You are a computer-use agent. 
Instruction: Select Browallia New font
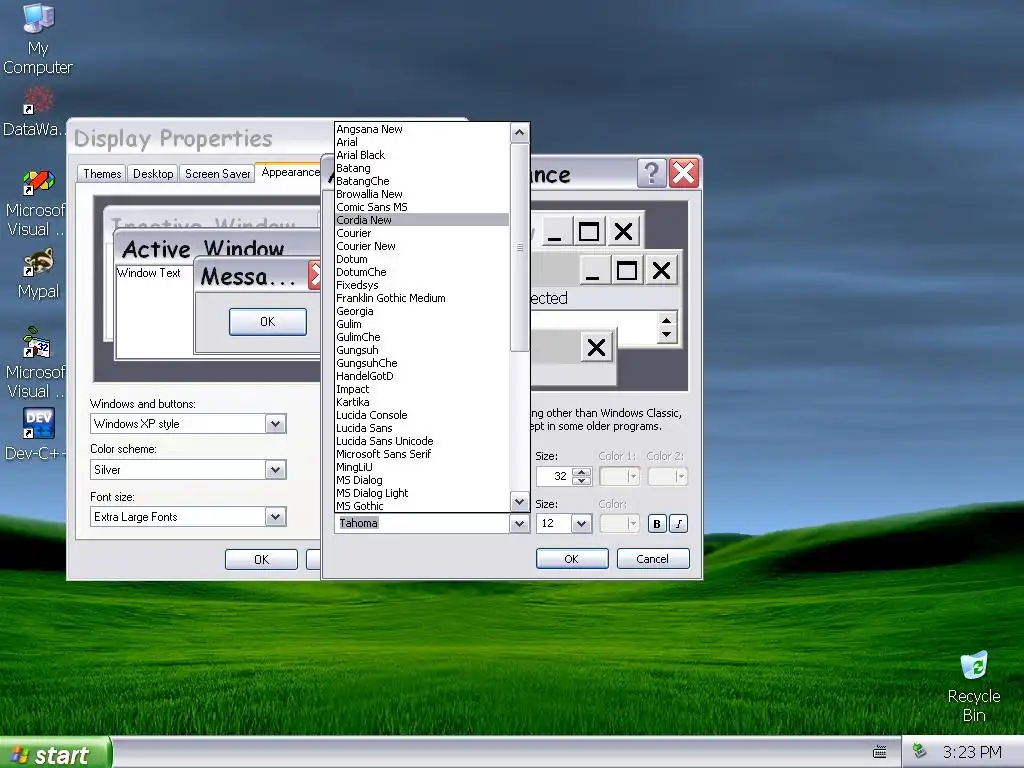(x=422, y=195)
